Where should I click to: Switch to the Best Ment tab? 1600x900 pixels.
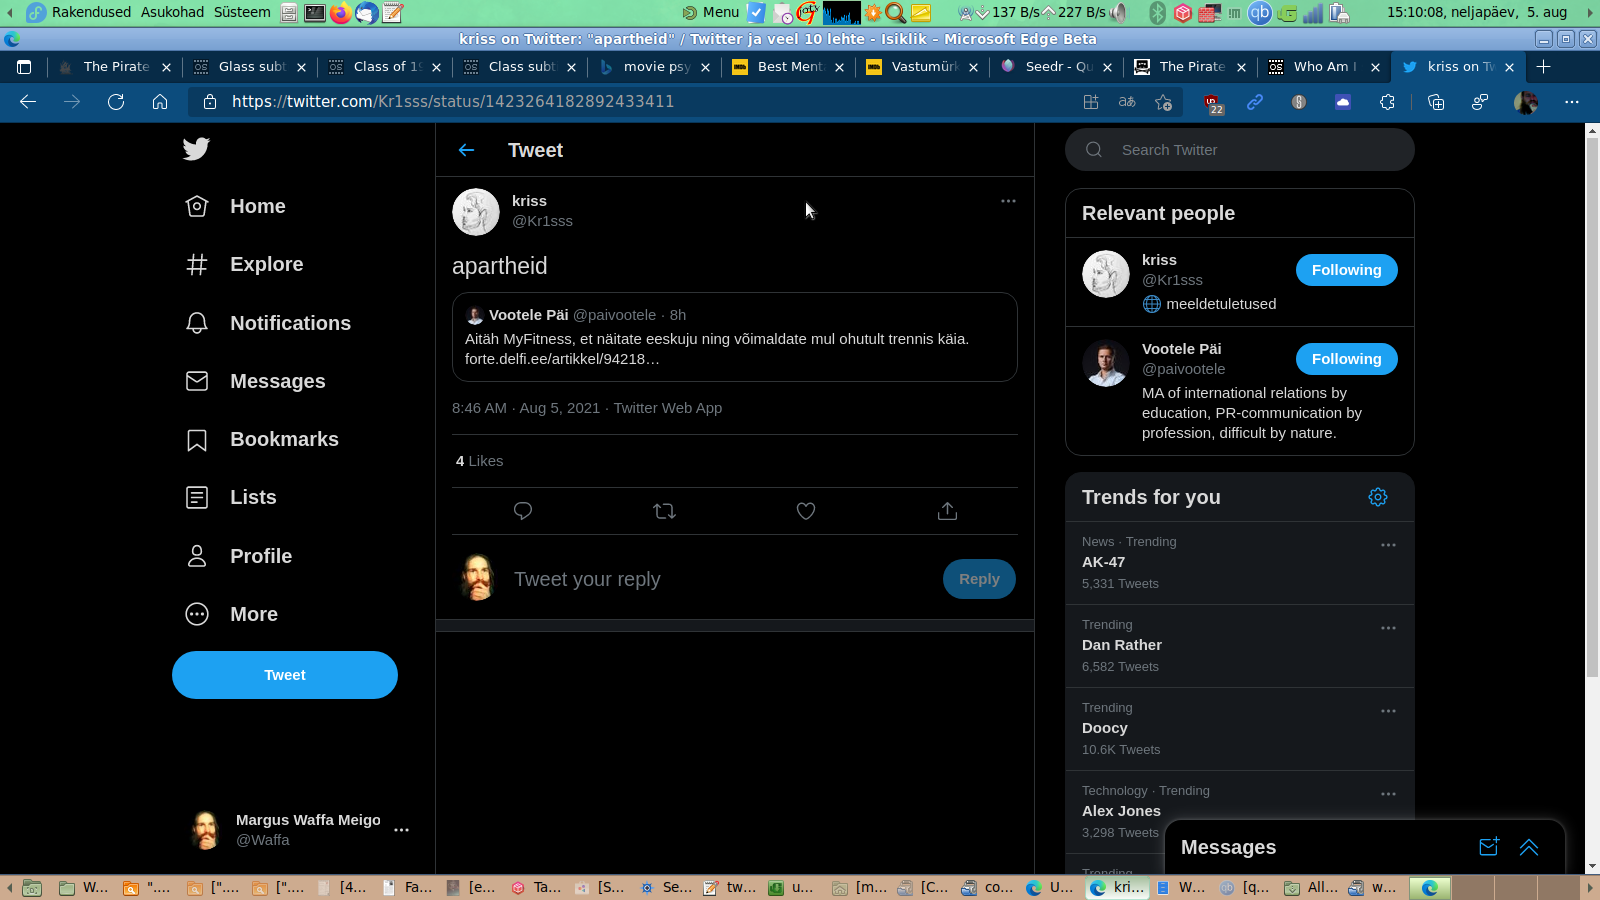tap(788, 67)
